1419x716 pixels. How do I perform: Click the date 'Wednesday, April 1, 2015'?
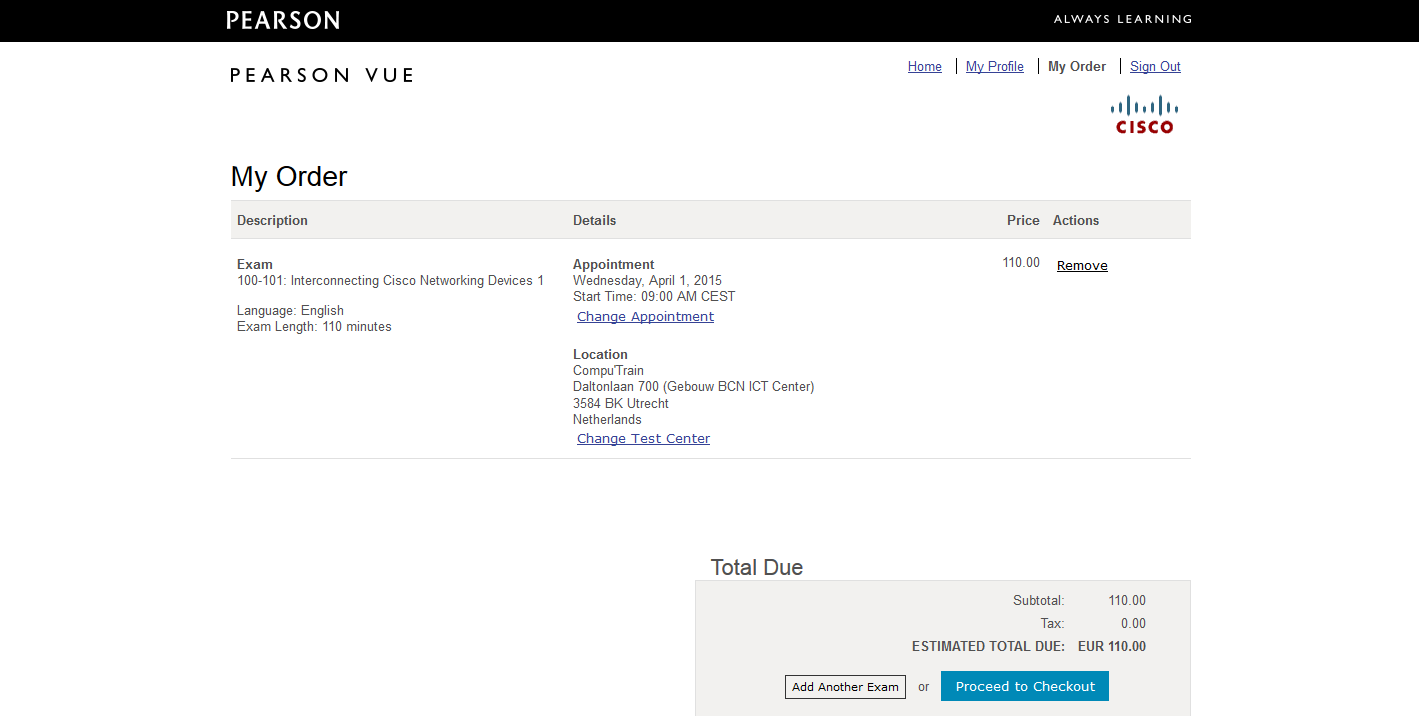[647, 281]
